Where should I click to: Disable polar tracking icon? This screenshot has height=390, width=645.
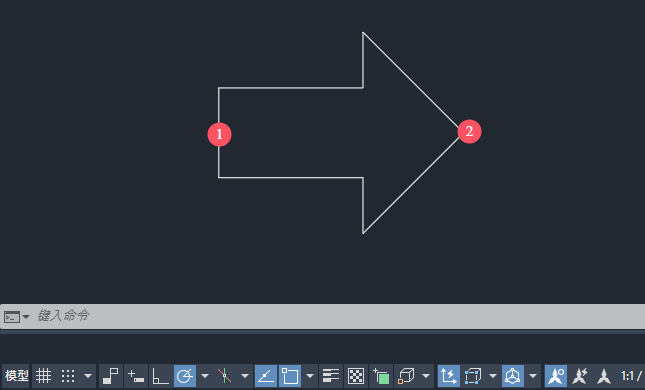pos(185,376)
